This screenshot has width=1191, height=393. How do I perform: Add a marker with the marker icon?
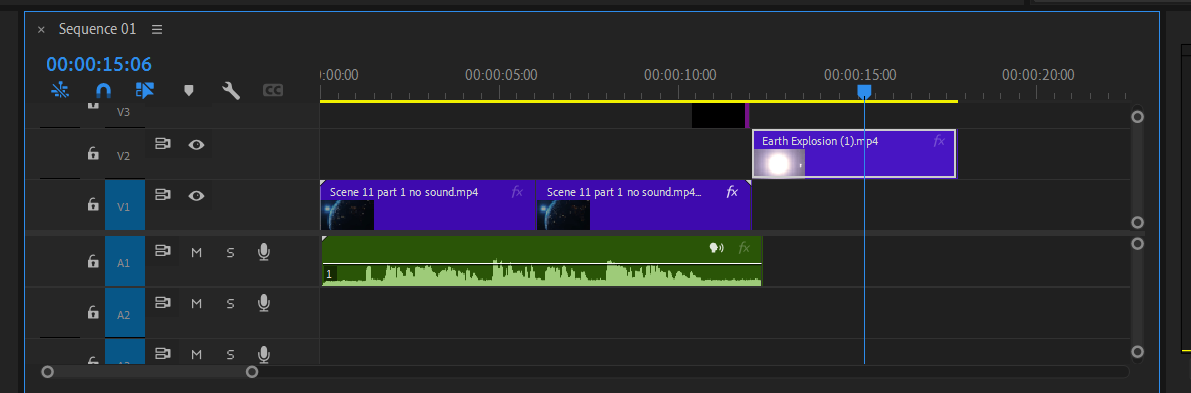(x=189, y=90)
